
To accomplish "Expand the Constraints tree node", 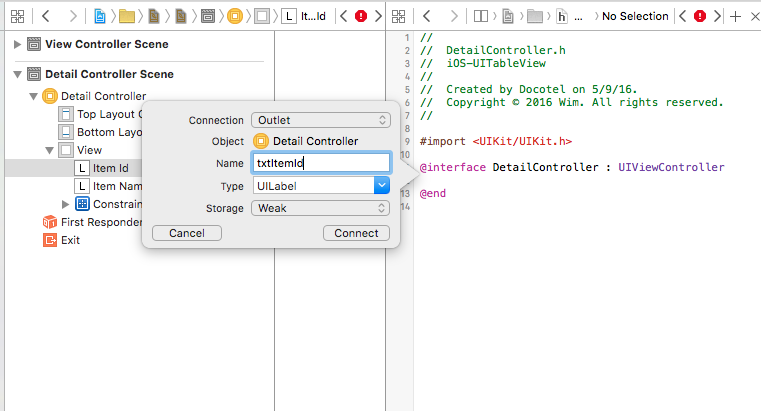I will (65, 204).
